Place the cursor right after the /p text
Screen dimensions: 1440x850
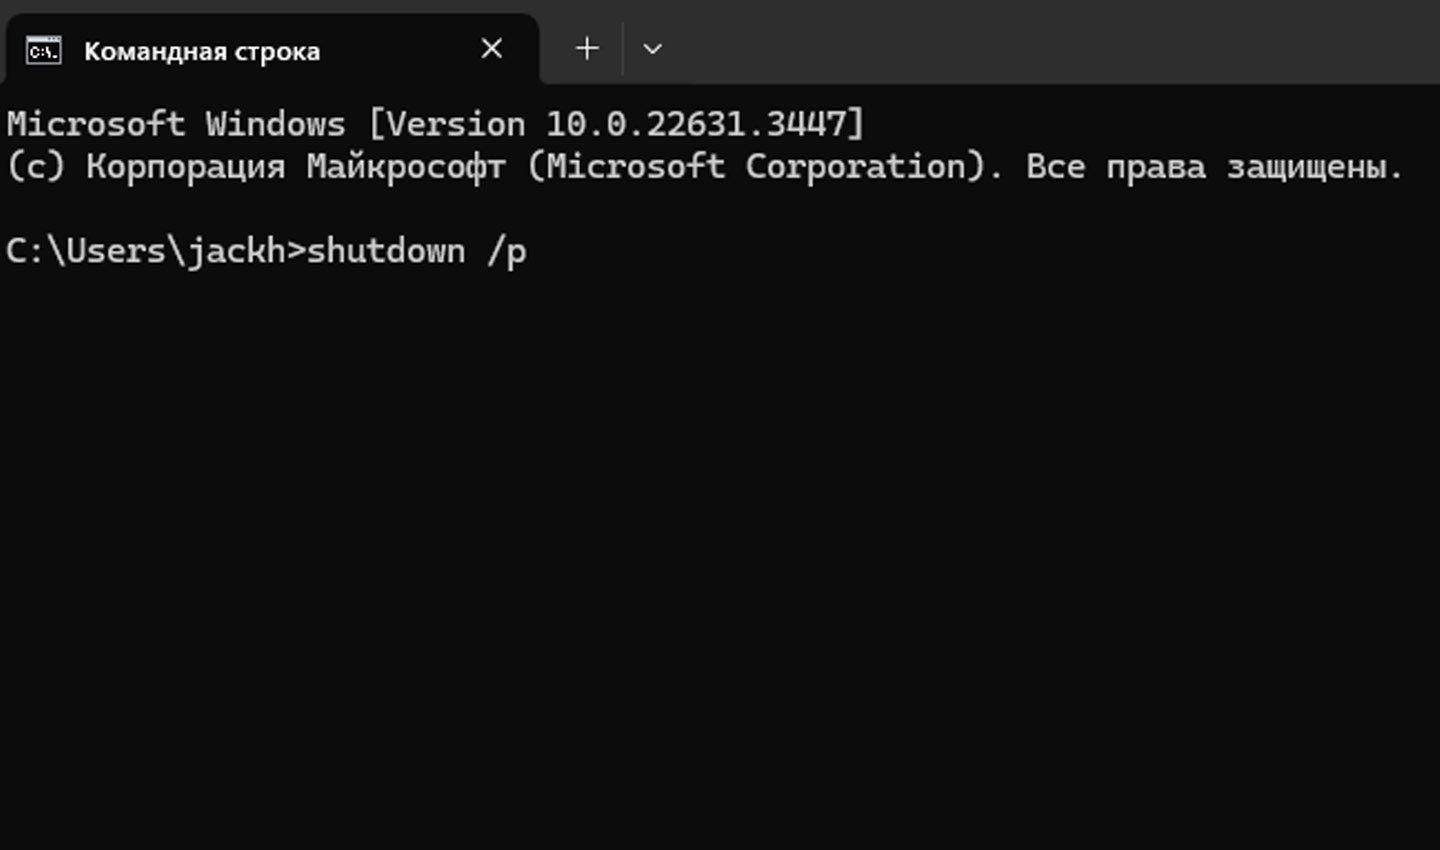point(529,252)
